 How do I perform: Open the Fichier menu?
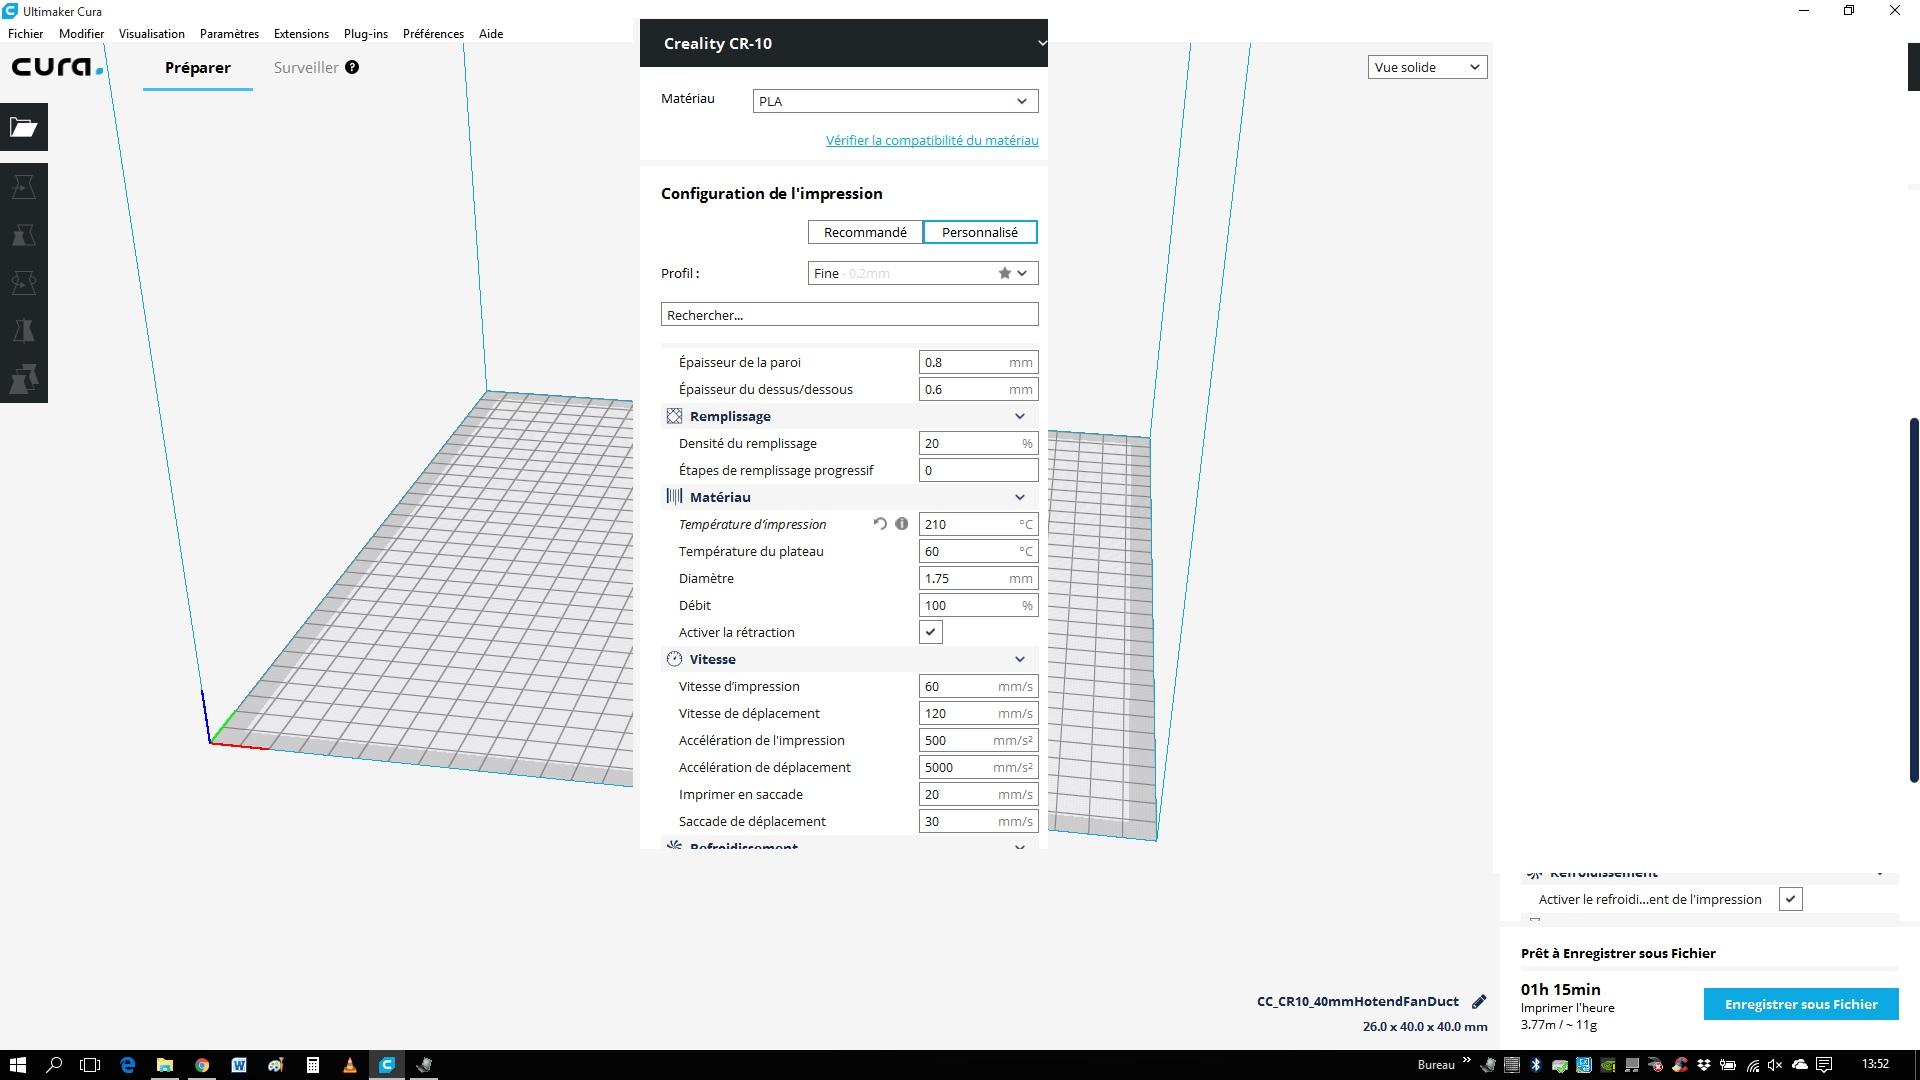(25, 33)
